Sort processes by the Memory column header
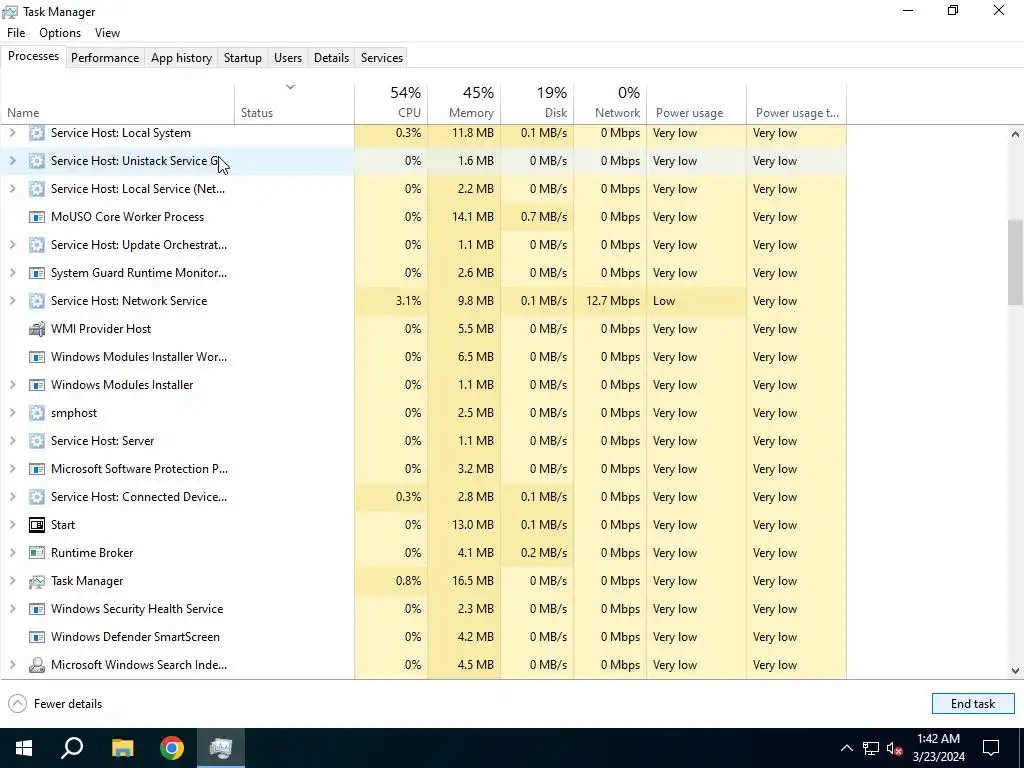Image resolution: width=1024 pixels, height=768 pixels. point(464,104)
